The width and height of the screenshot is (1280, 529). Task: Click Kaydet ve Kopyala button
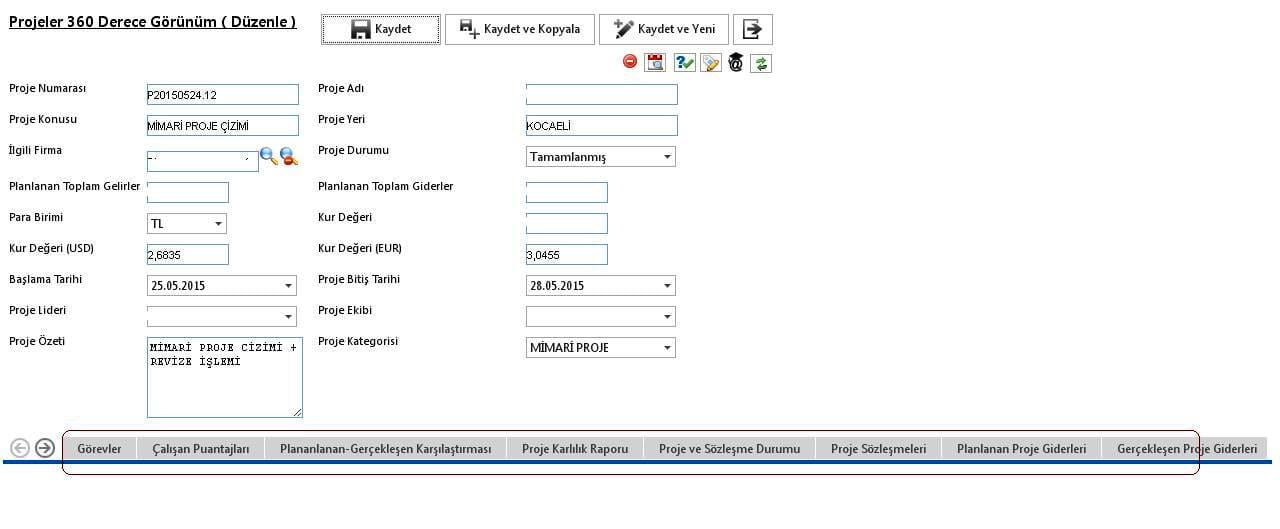click(520, 29)
